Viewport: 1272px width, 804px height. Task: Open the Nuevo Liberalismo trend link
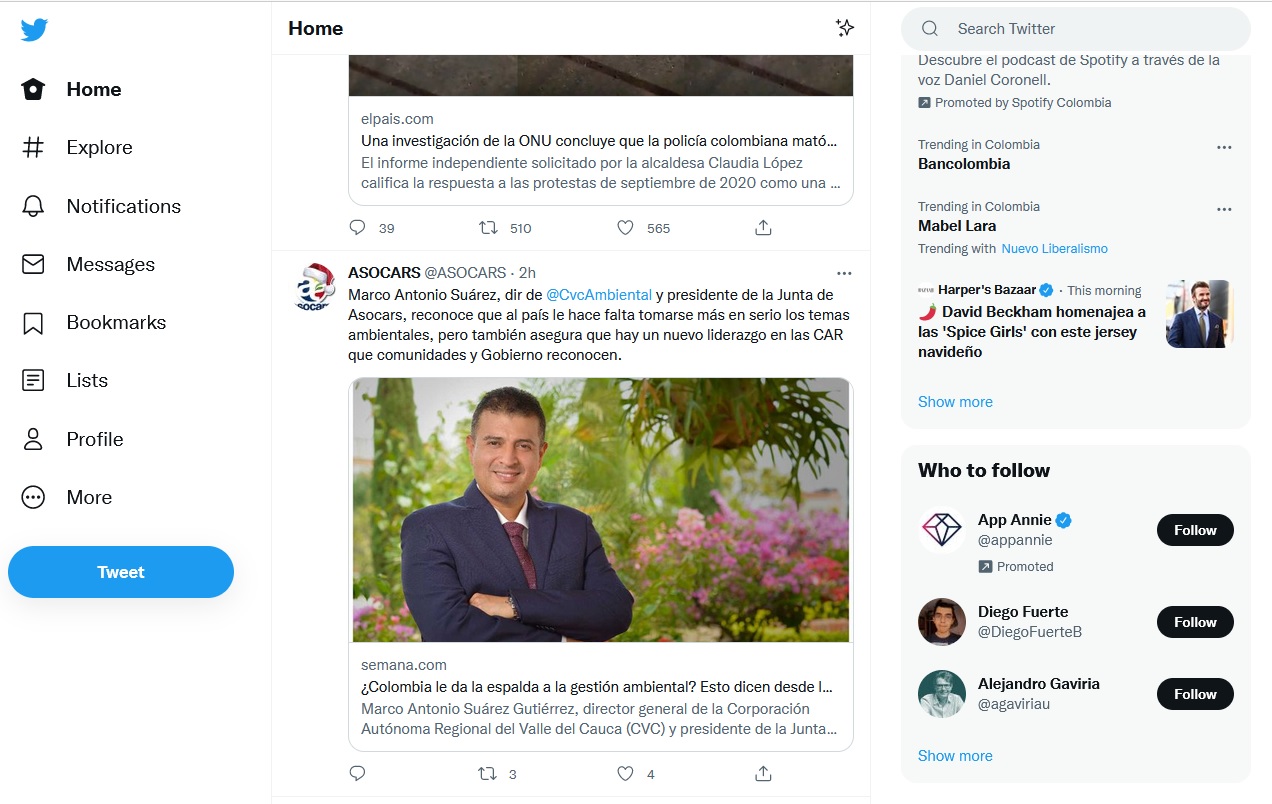pos(1054,249)
